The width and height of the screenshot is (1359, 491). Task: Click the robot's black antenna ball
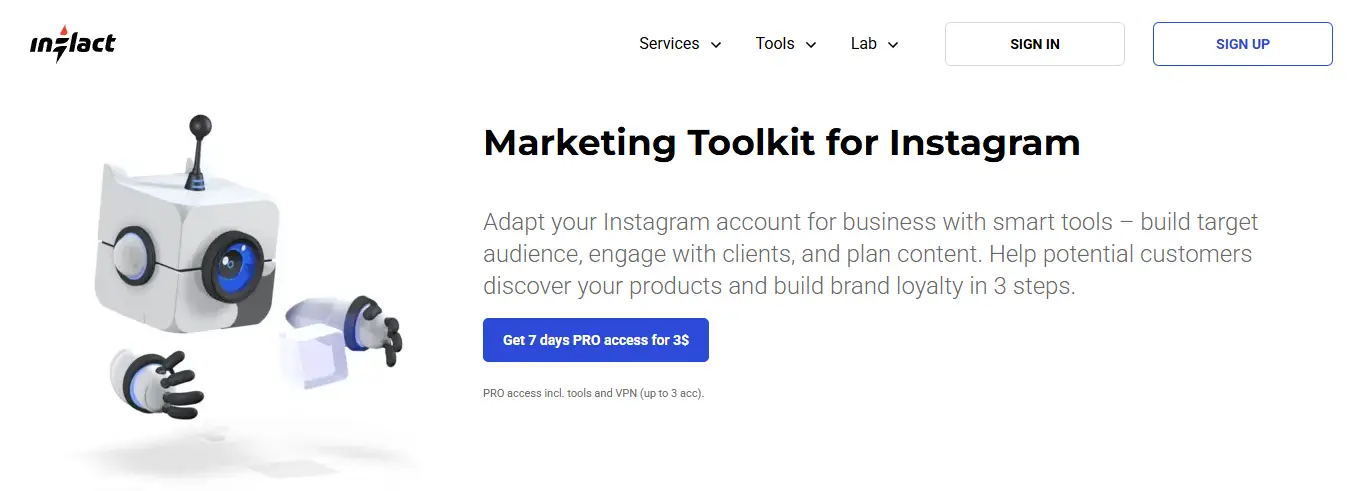(201, 127)
